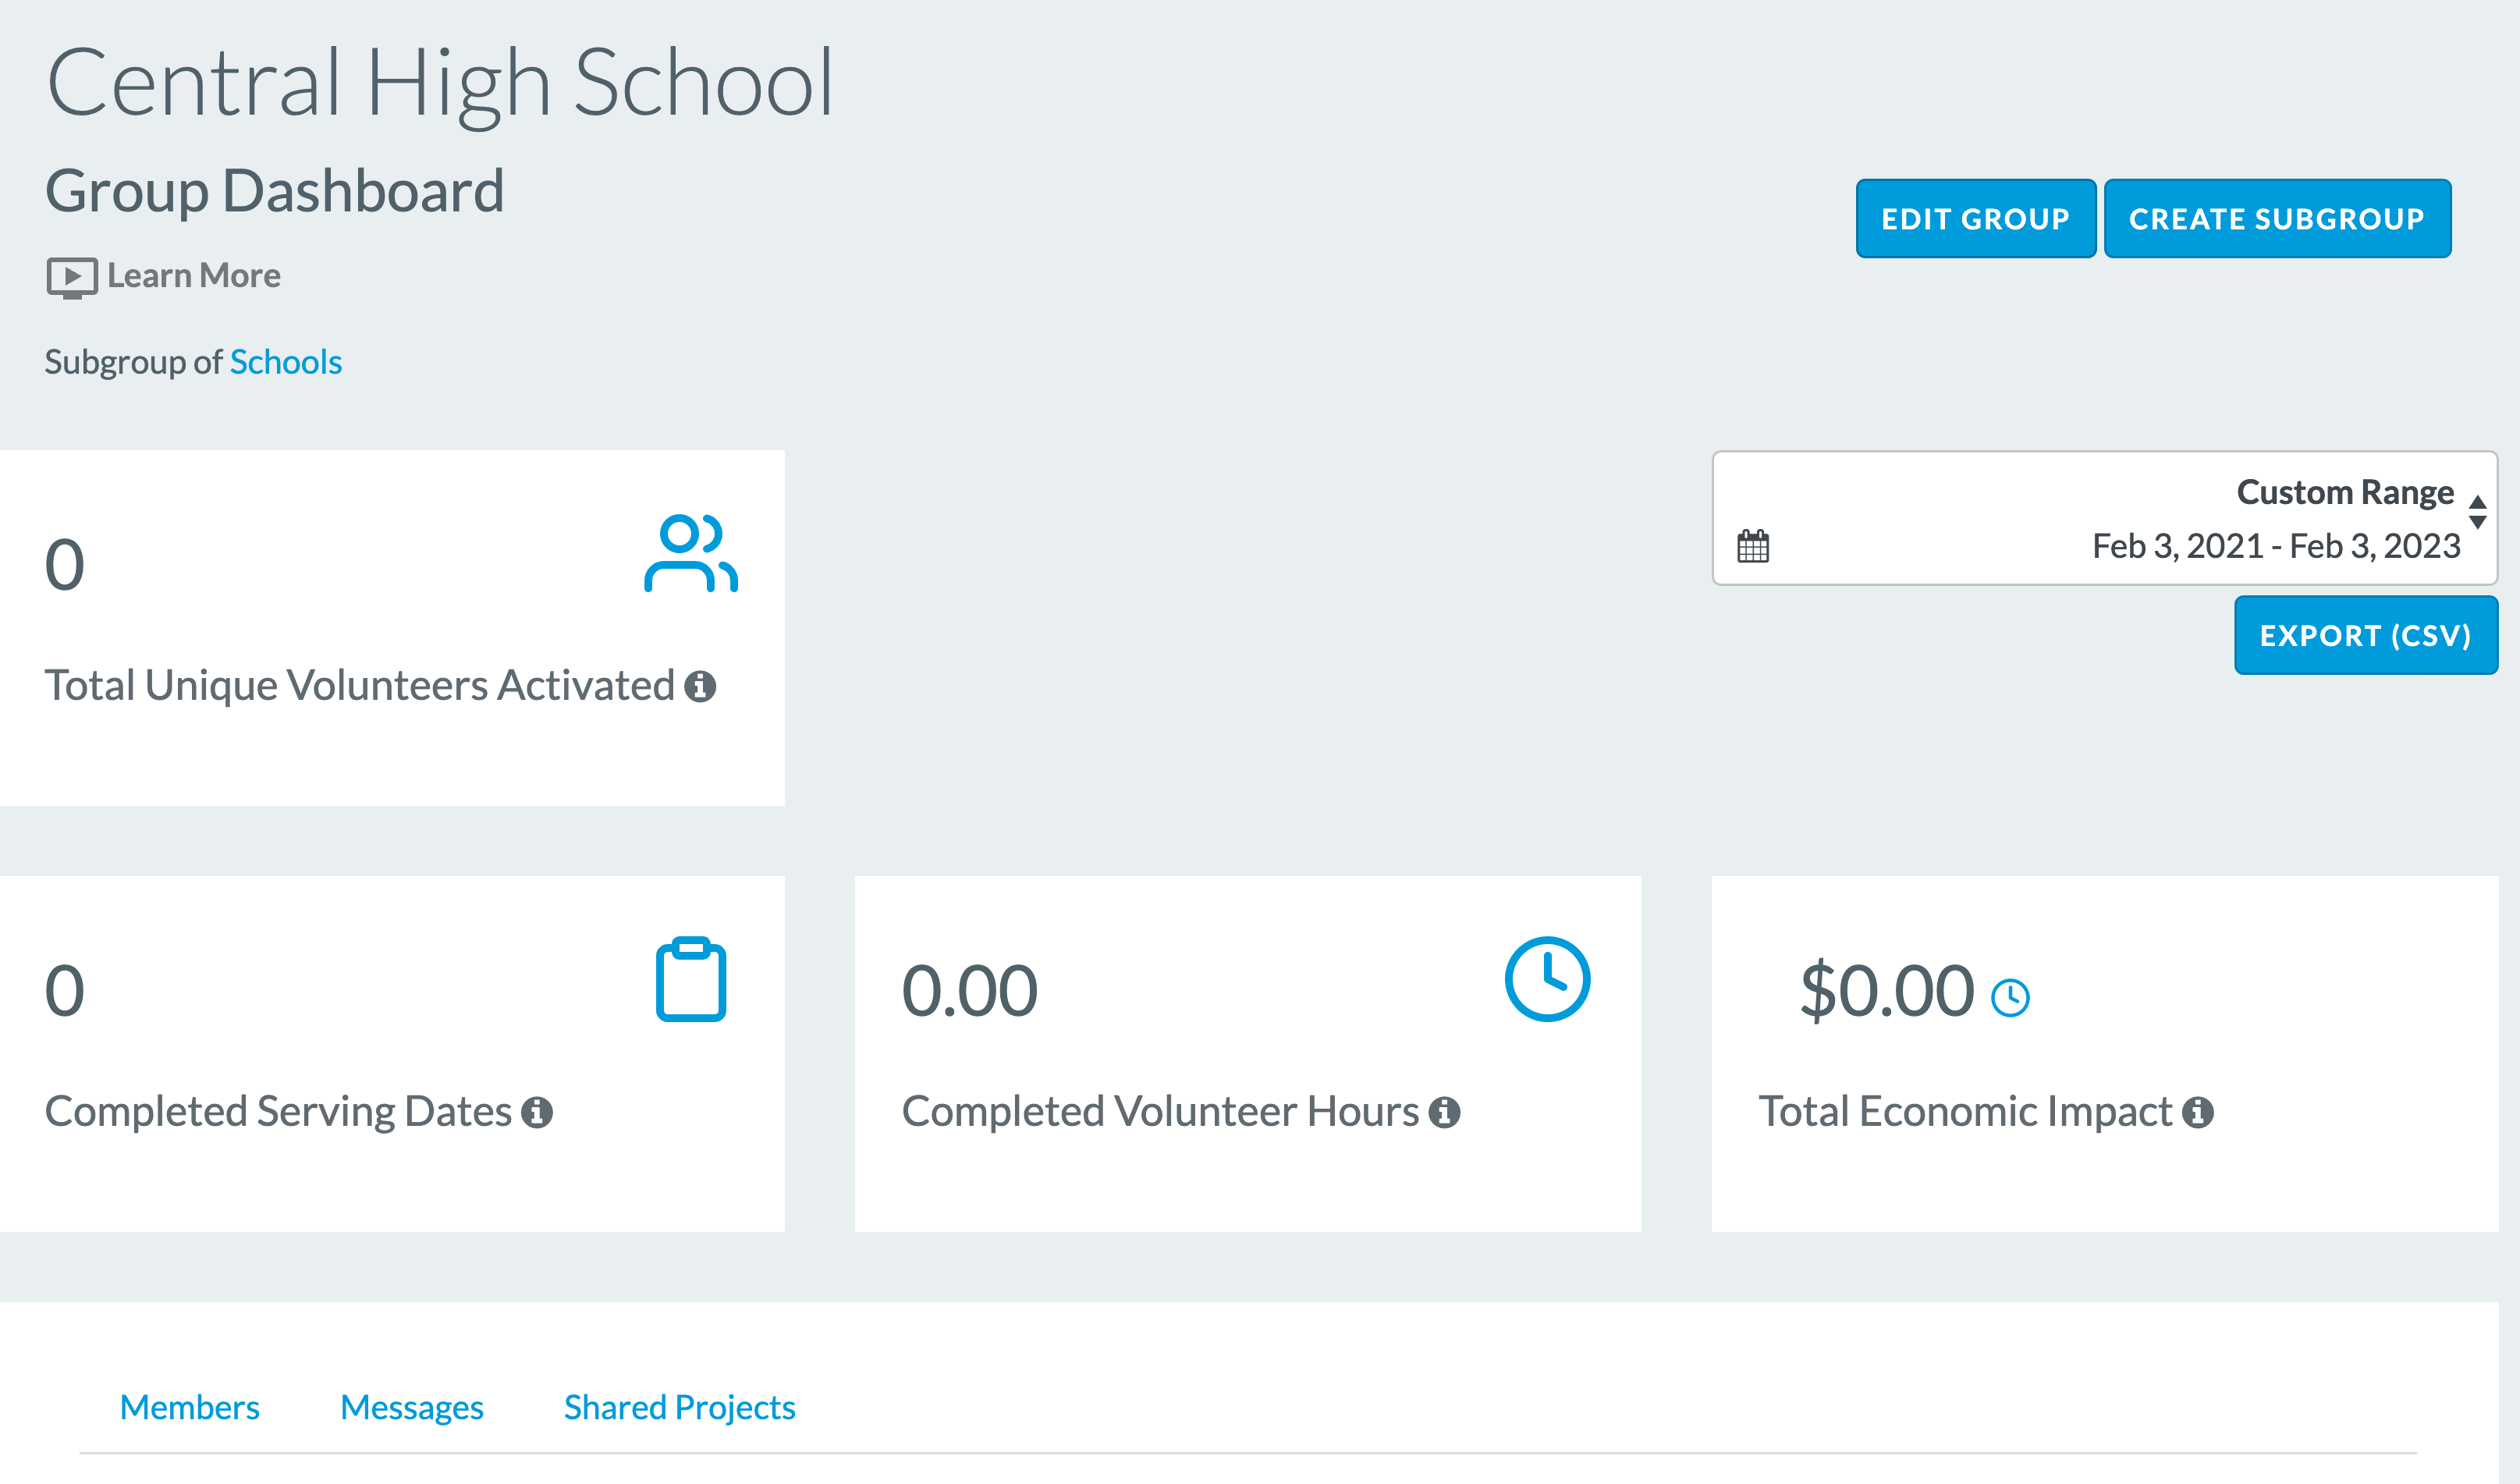The image size is (2520, 1484).
Task: Click info icon next to Total Economic Impact
Action: pyautogui.click(x=2198, y=1112)
